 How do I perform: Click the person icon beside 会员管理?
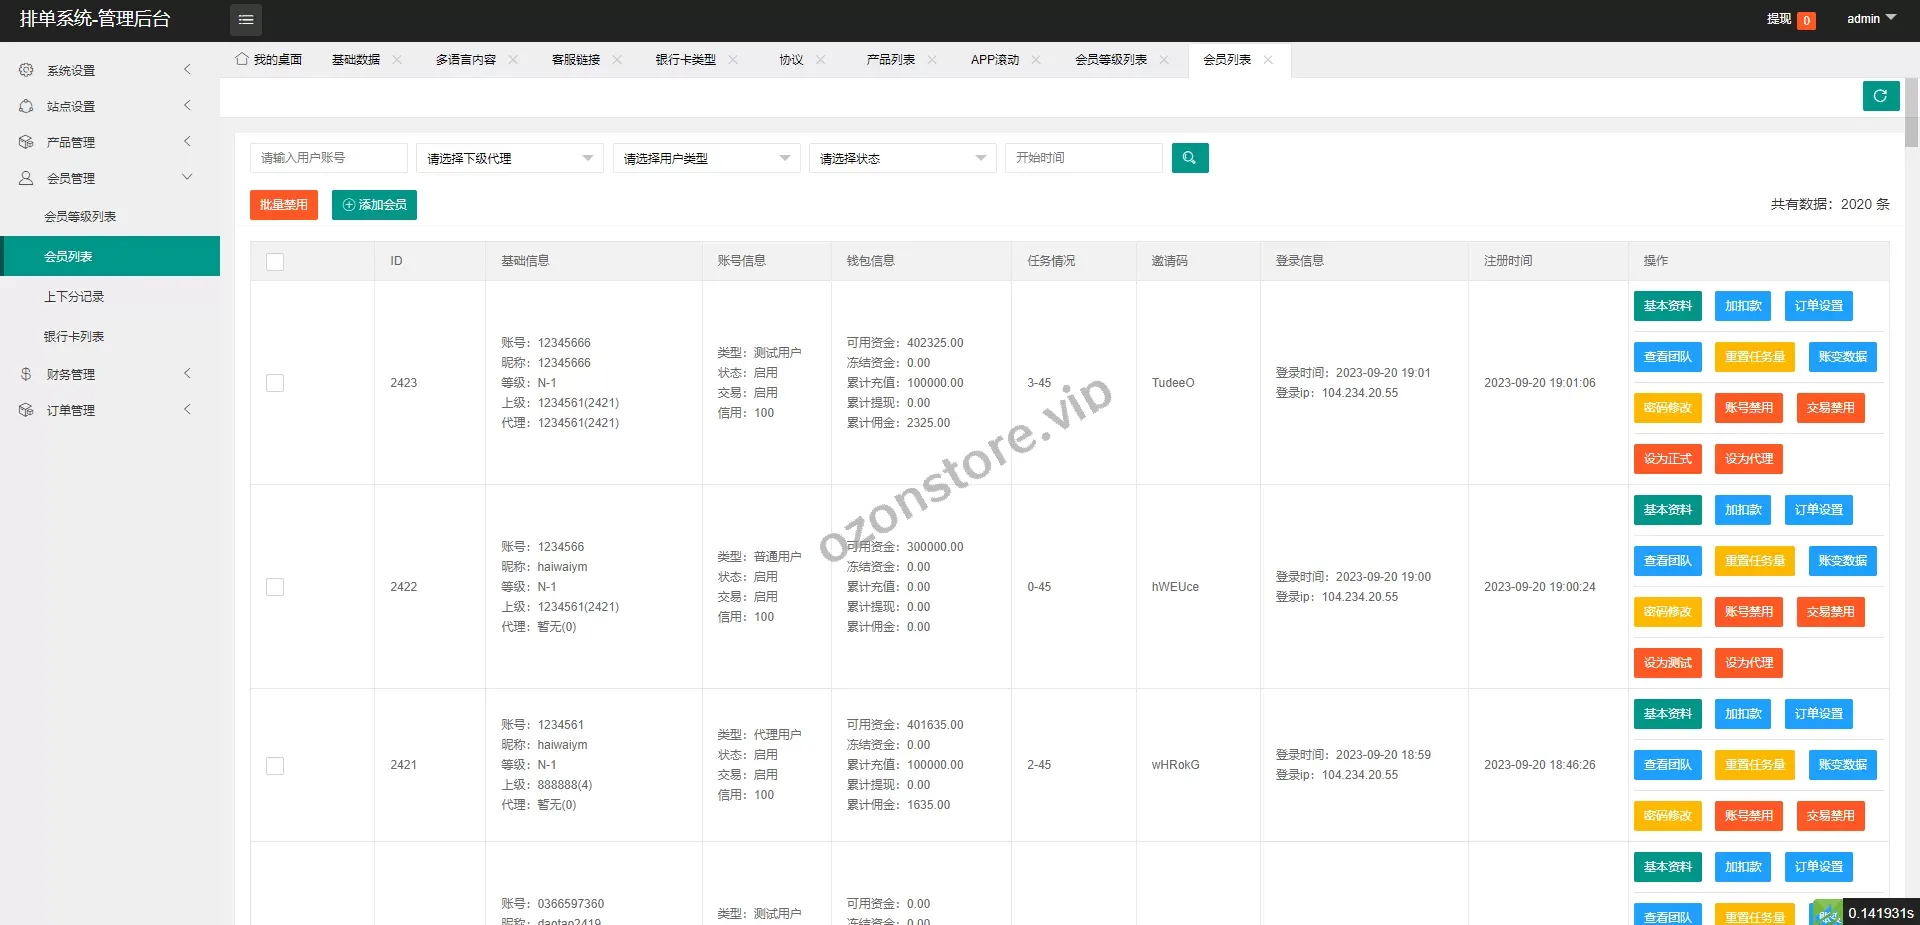click(26, 178)
